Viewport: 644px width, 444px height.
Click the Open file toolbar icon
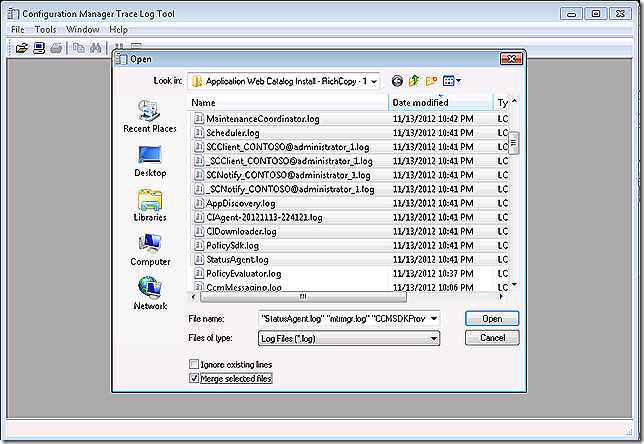[x=21, y=48]
